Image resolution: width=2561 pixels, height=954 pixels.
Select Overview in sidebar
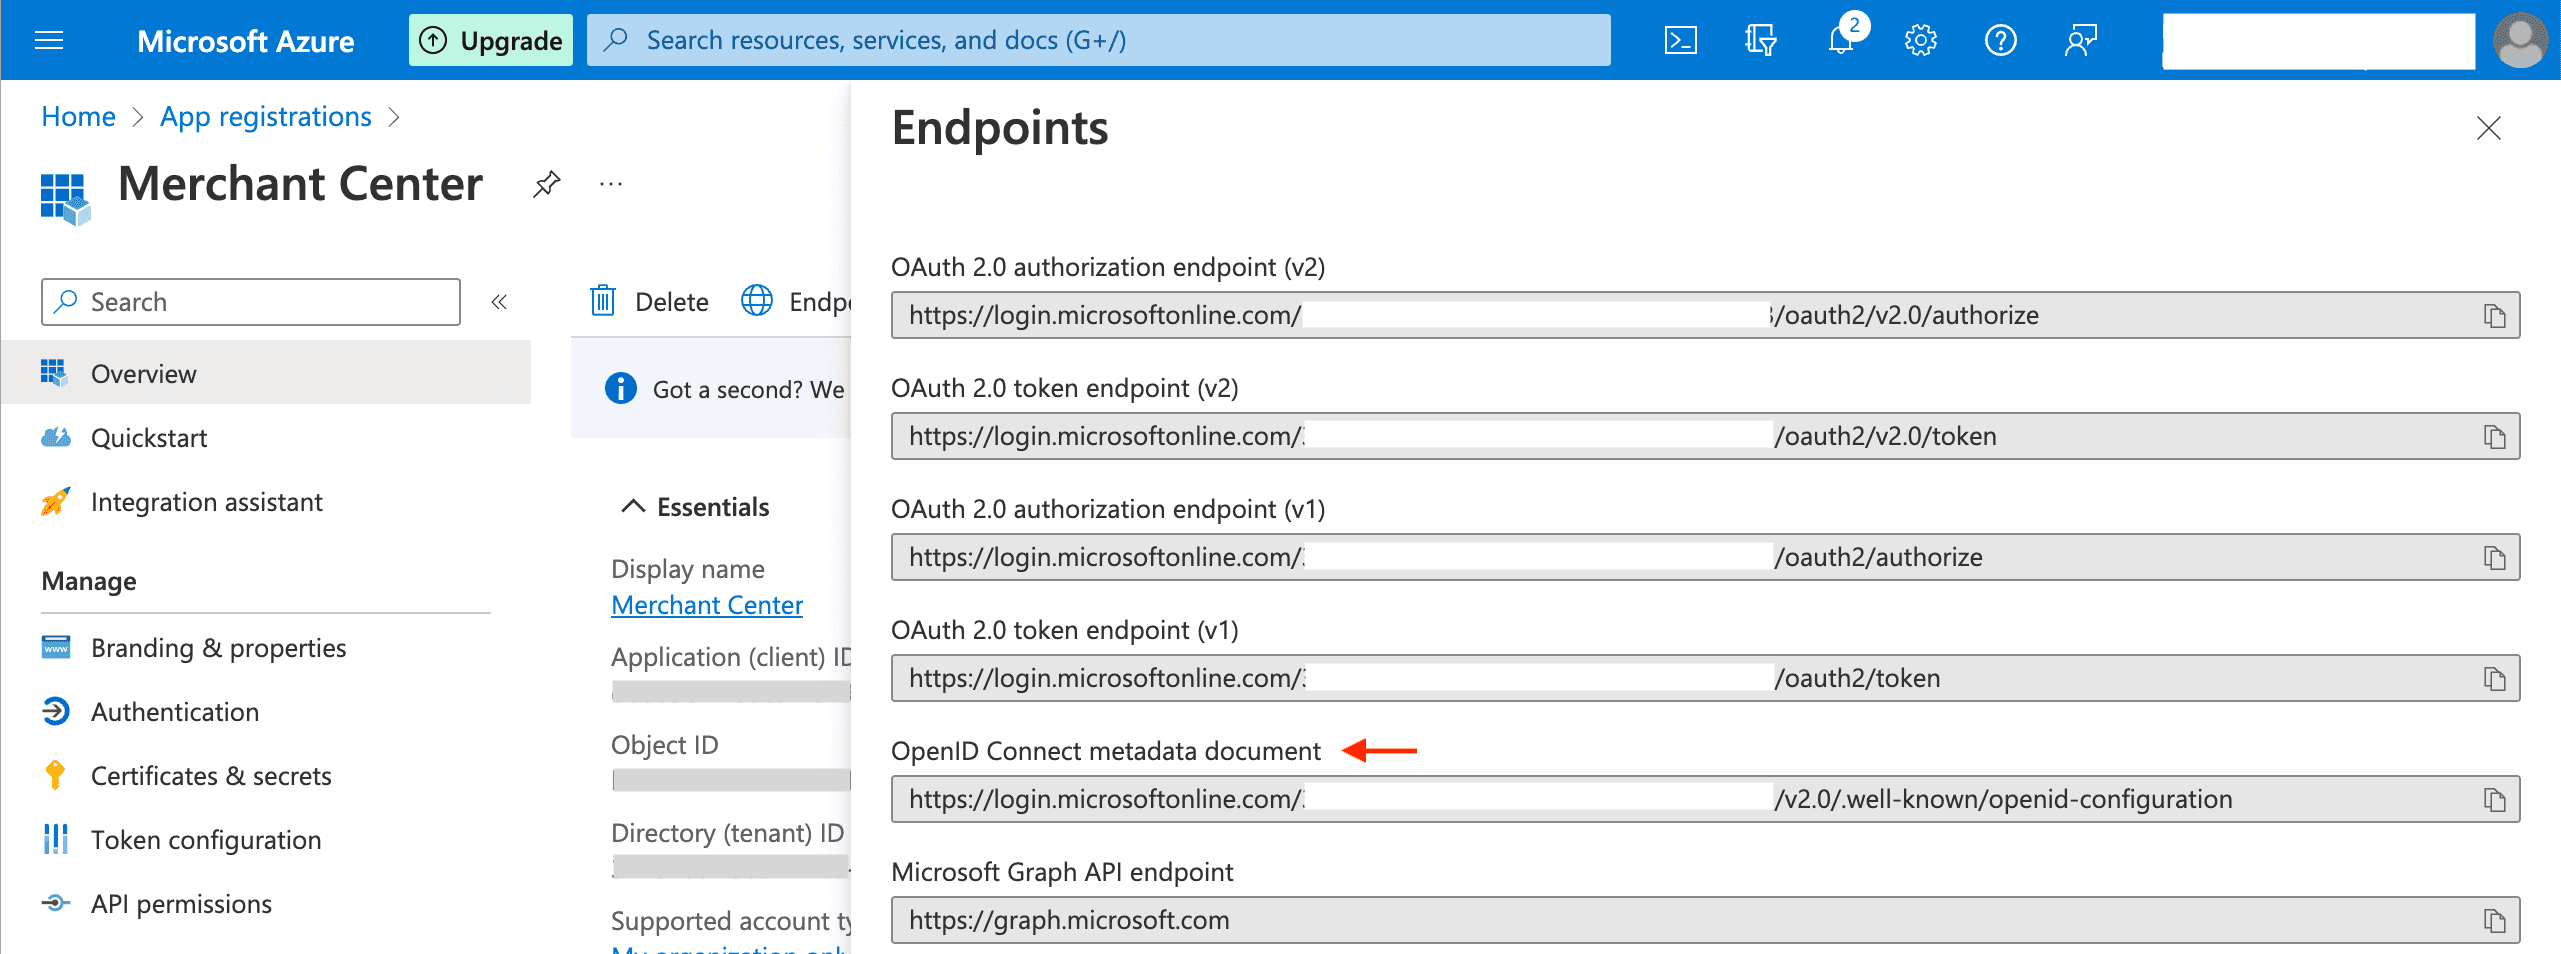pos(266,373)
